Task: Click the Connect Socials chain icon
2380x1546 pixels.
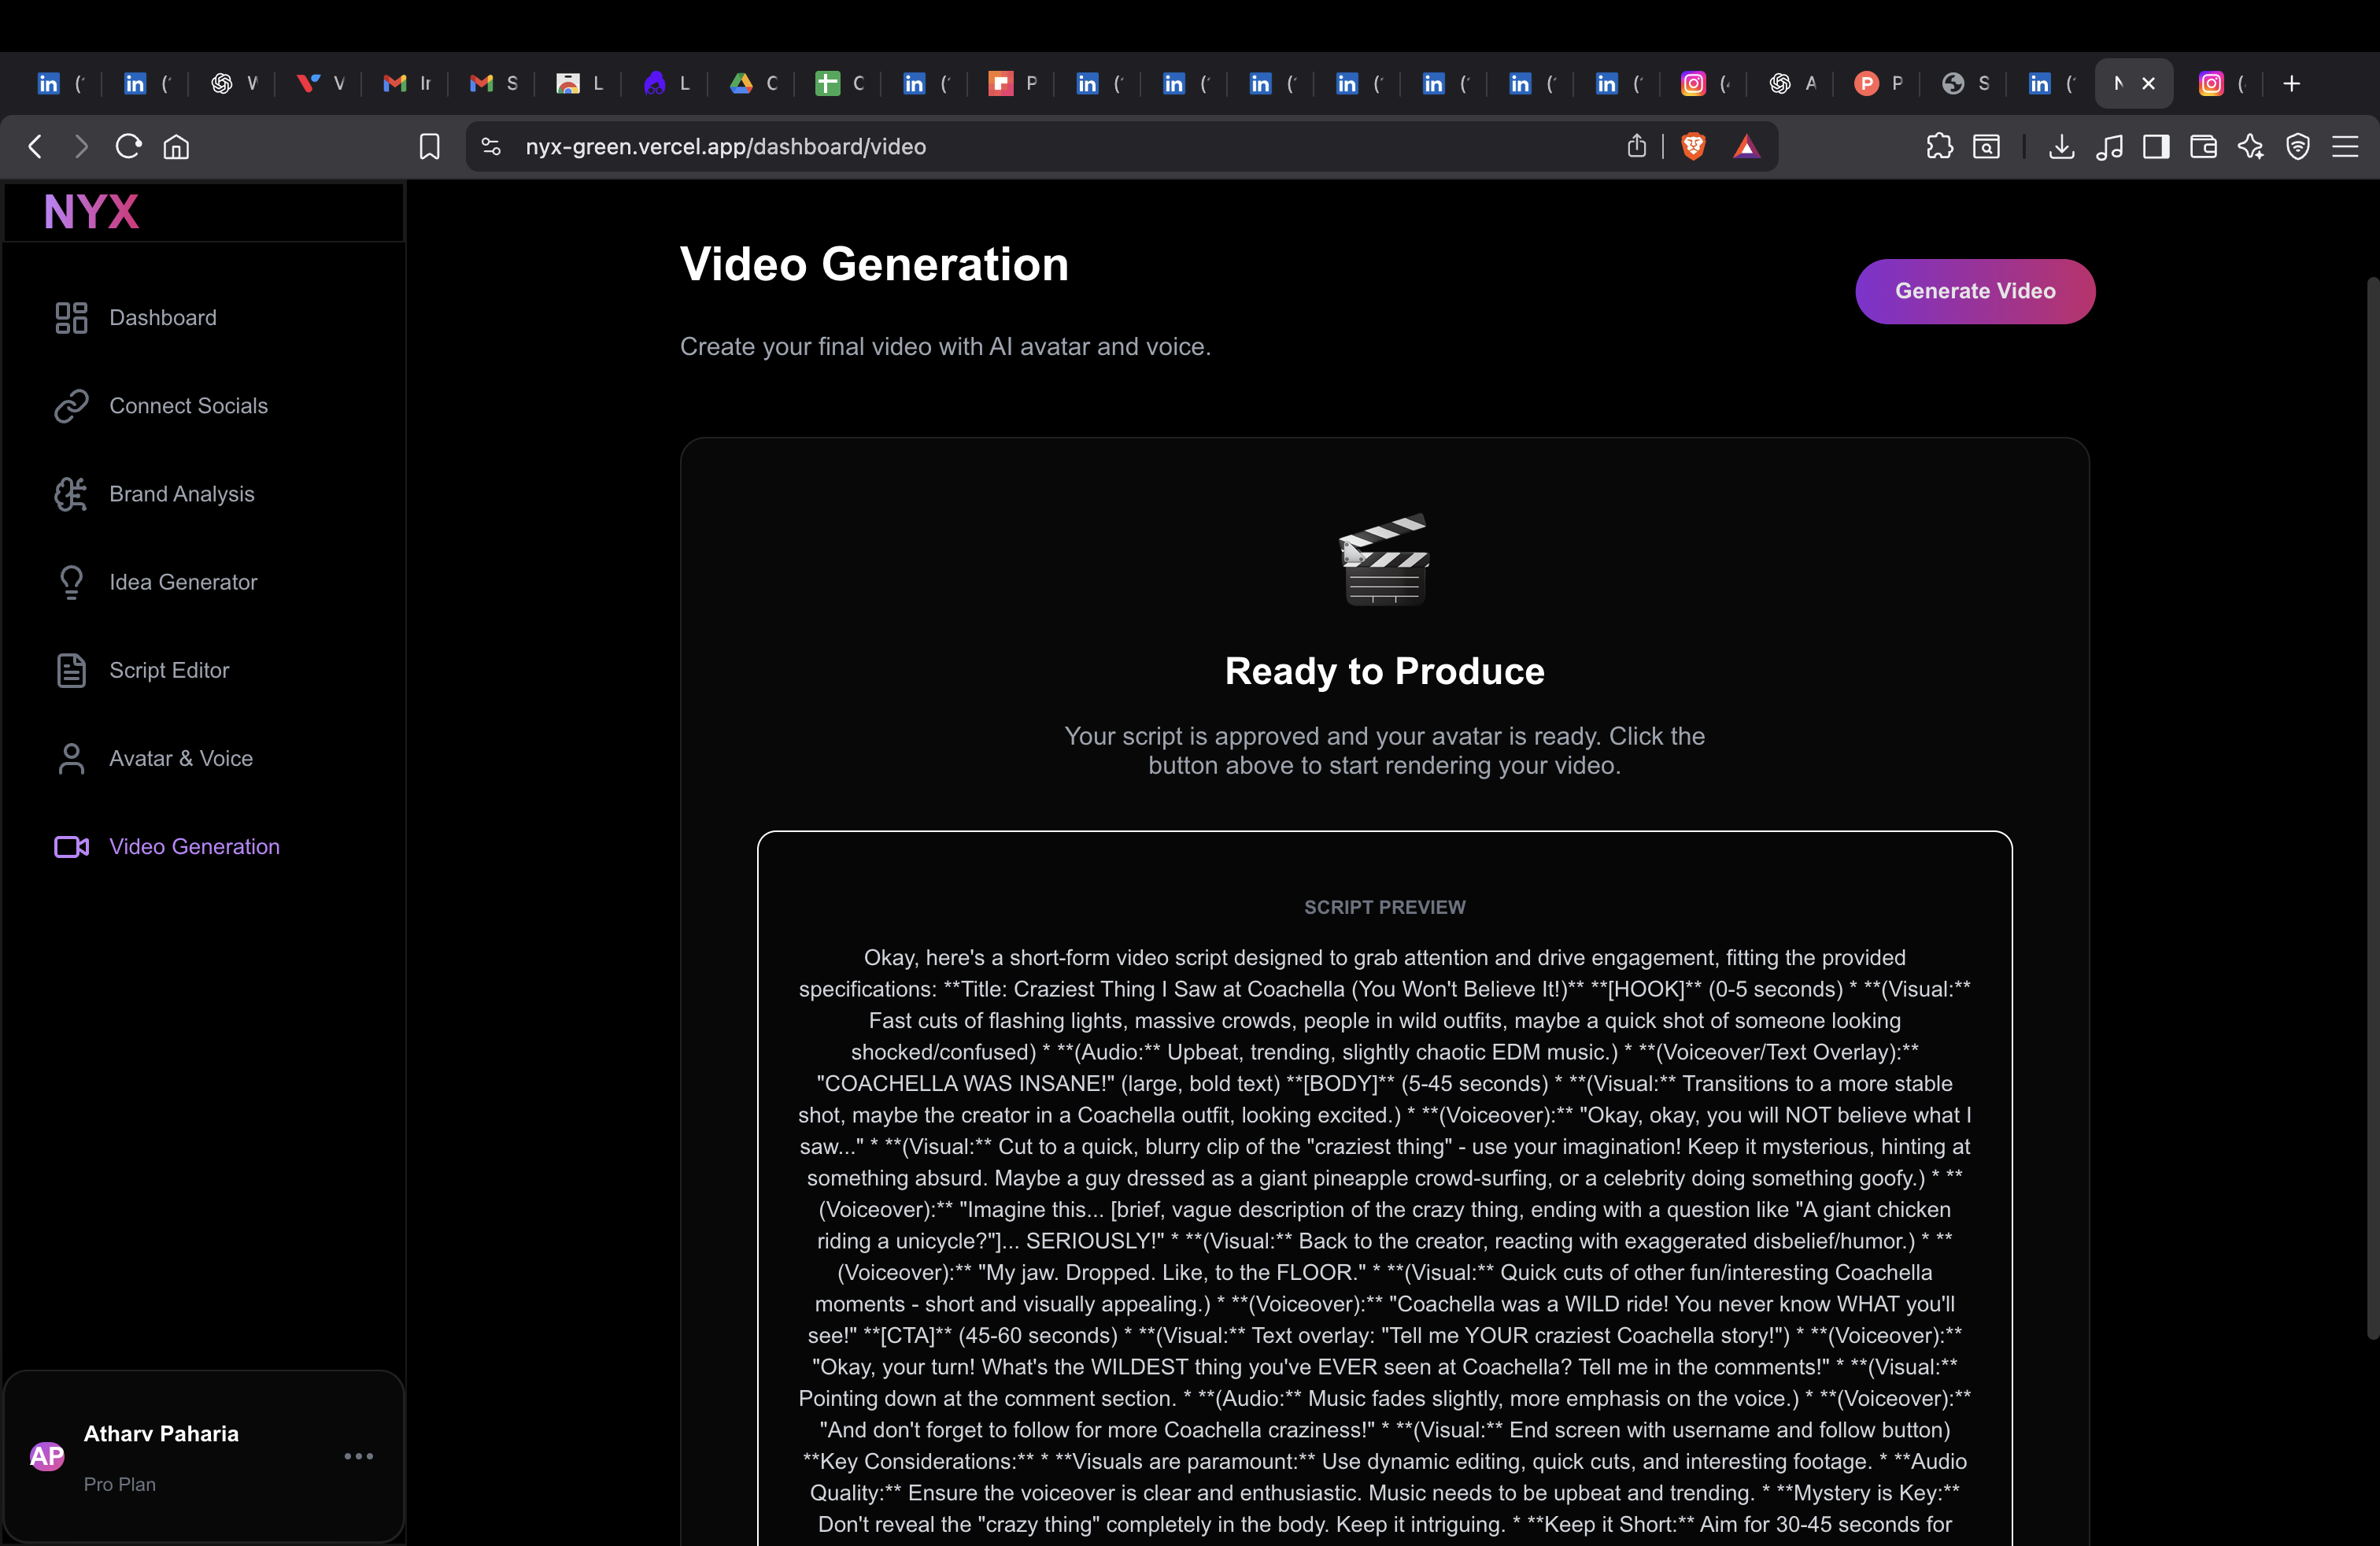Action: [69, 406]
